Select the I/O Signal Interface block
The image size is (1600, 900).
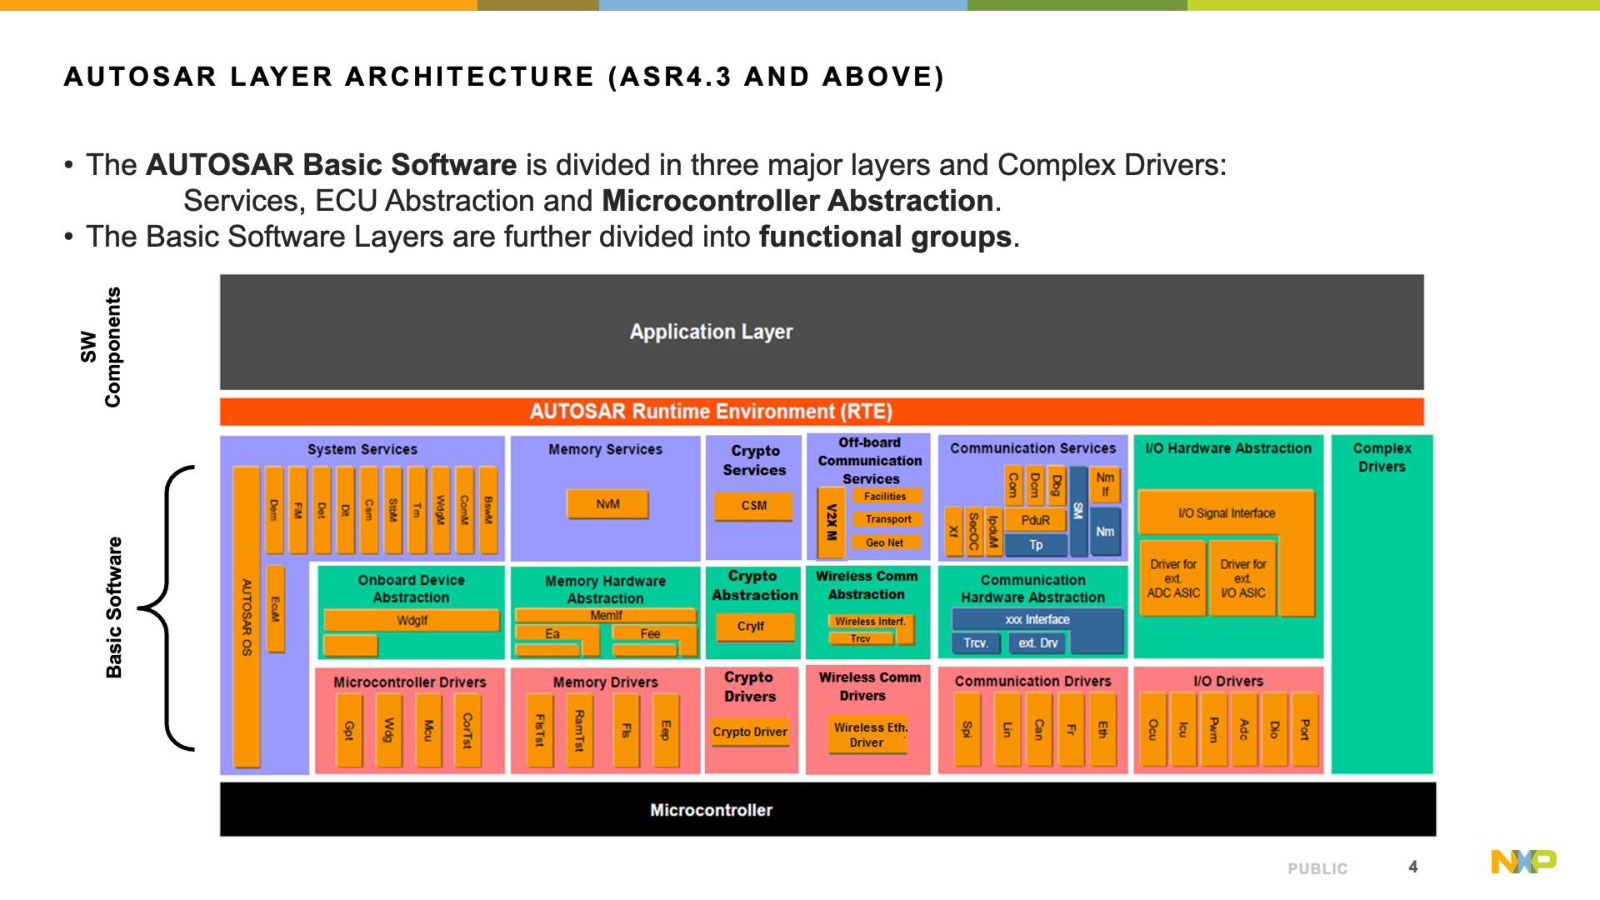click(x=1226, y=513)
